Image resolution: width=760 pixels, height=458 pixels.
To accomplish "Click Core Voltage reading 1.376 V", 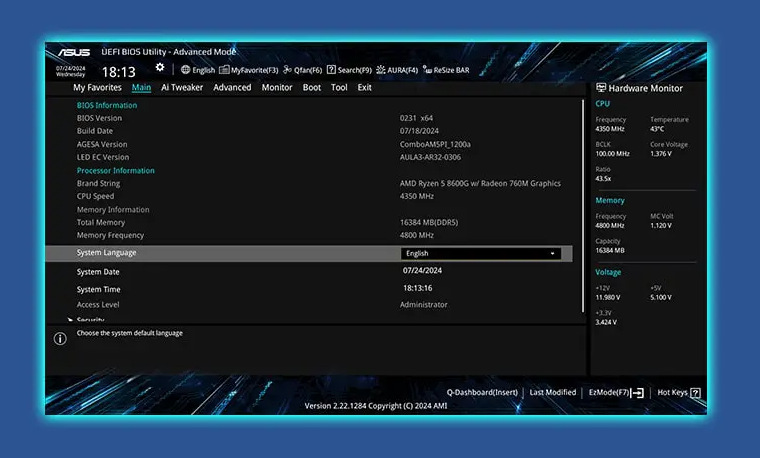I will 661,154.
